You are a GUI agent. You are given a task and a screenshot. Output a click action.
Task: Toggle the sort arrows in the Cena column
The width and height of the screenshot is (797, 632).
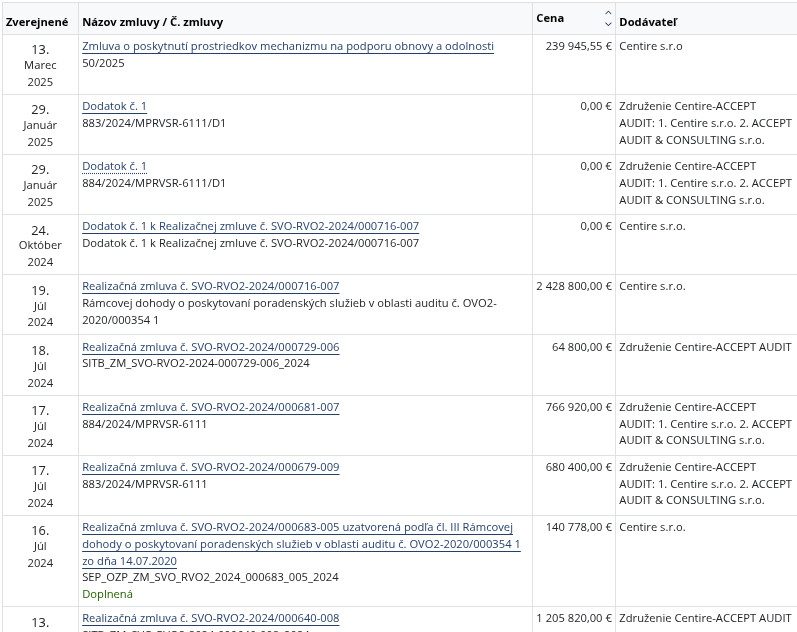[607, 19]
